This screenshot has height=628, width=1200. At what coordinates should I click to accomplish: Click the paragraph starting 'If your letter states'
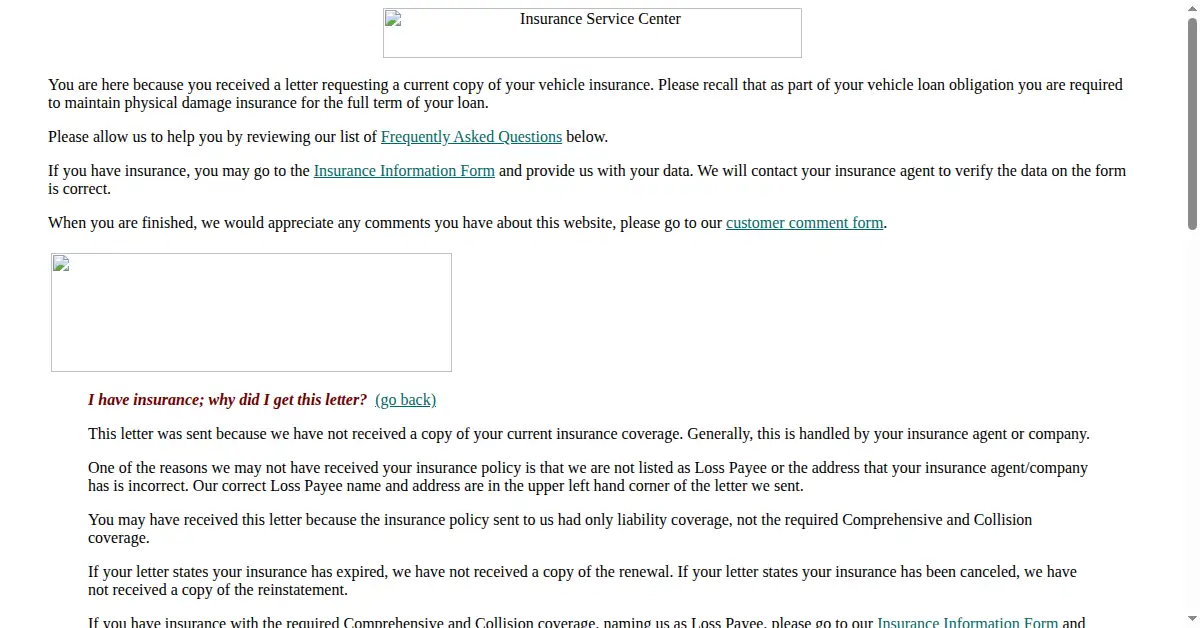(x=582, y=581)
